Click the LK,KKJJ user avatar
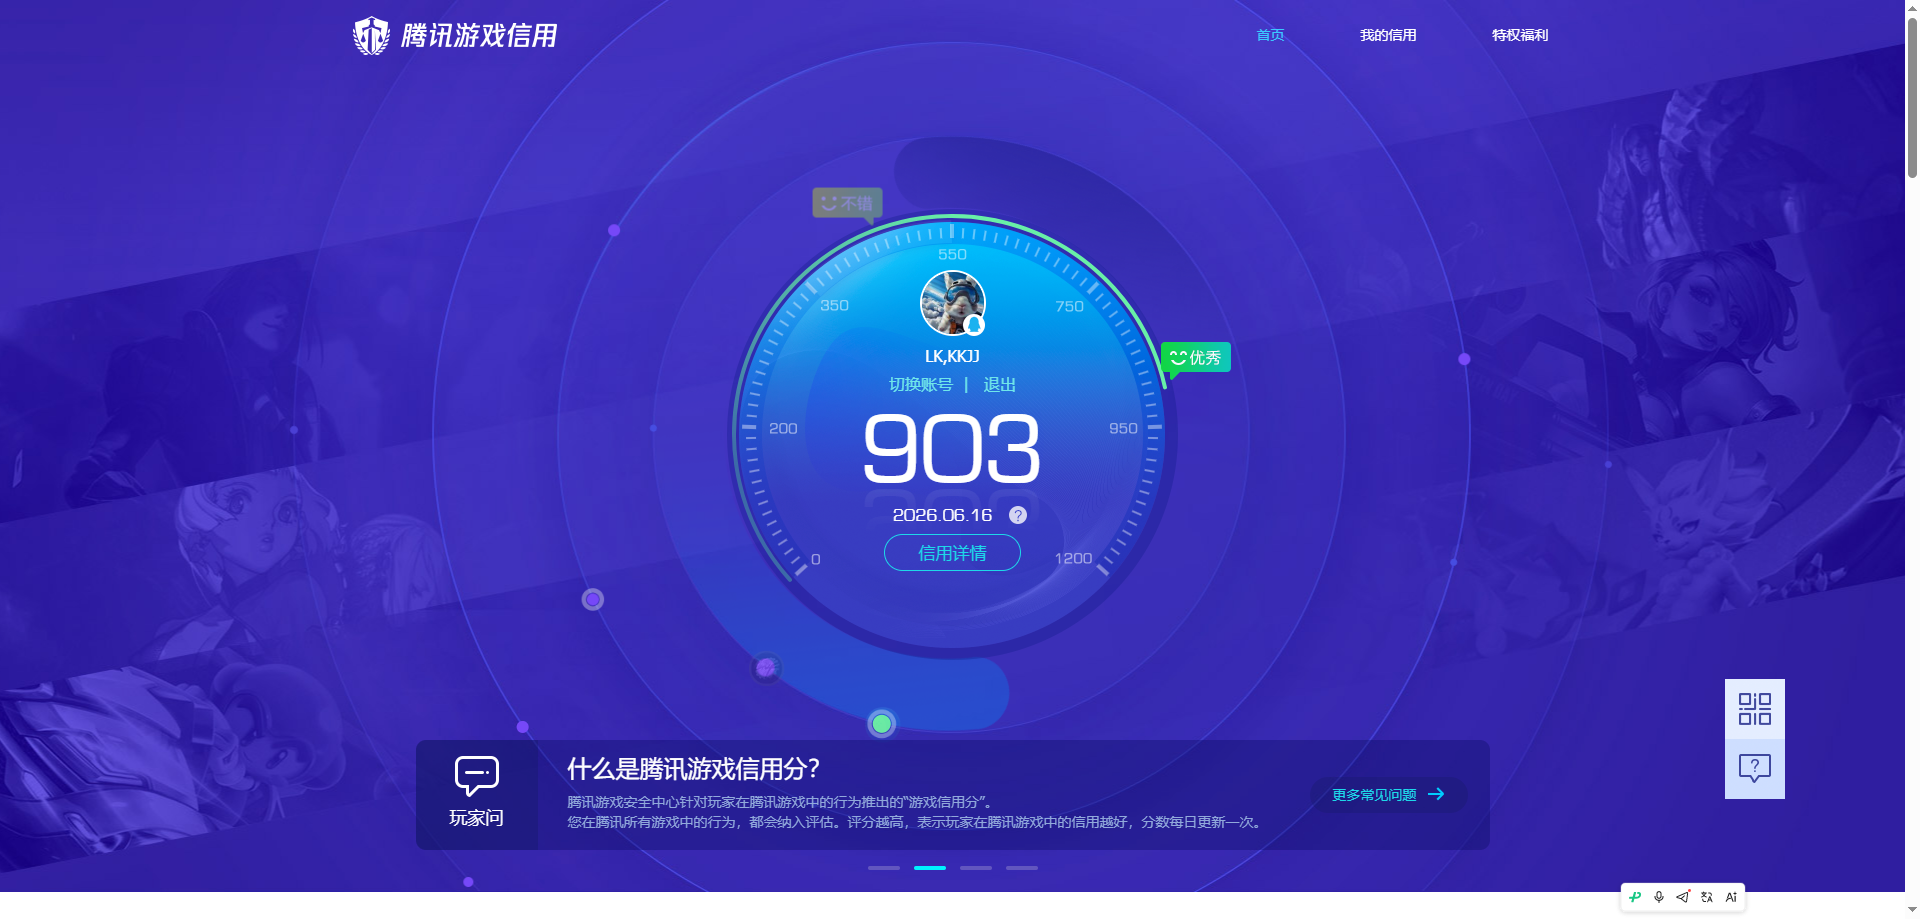 pyautogui.click(x=953, y=303)
